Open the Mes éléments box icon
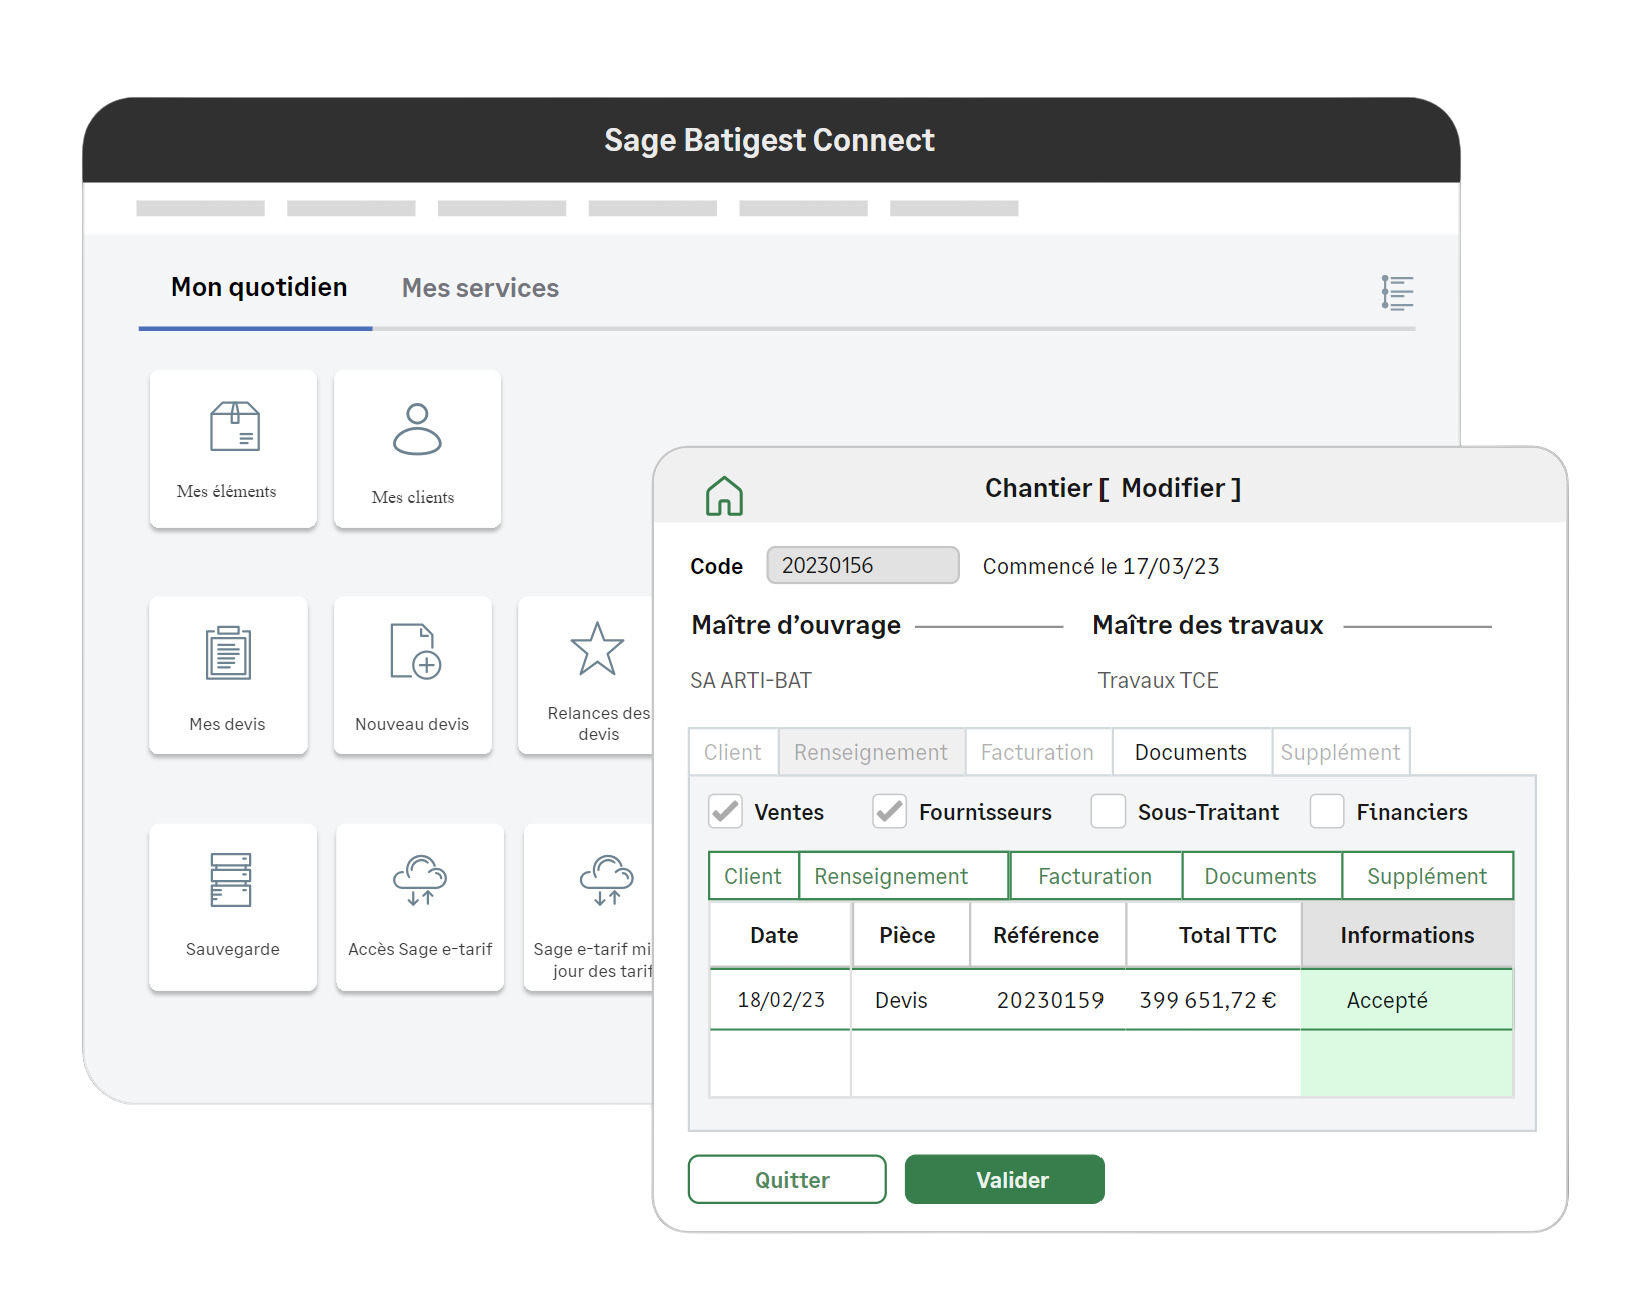Viewport: 1644px width, 1311px height. [234, 428]
